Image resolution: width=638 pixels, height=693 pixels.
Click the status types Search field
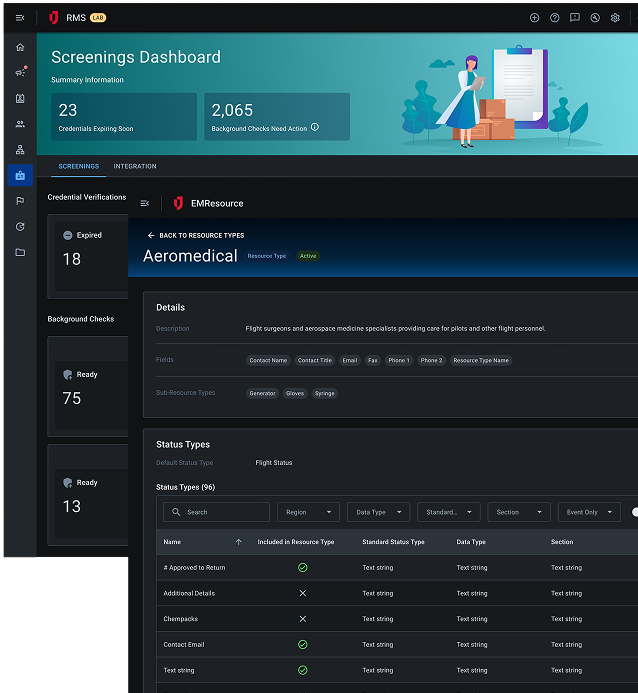click(x=216, y=512)
